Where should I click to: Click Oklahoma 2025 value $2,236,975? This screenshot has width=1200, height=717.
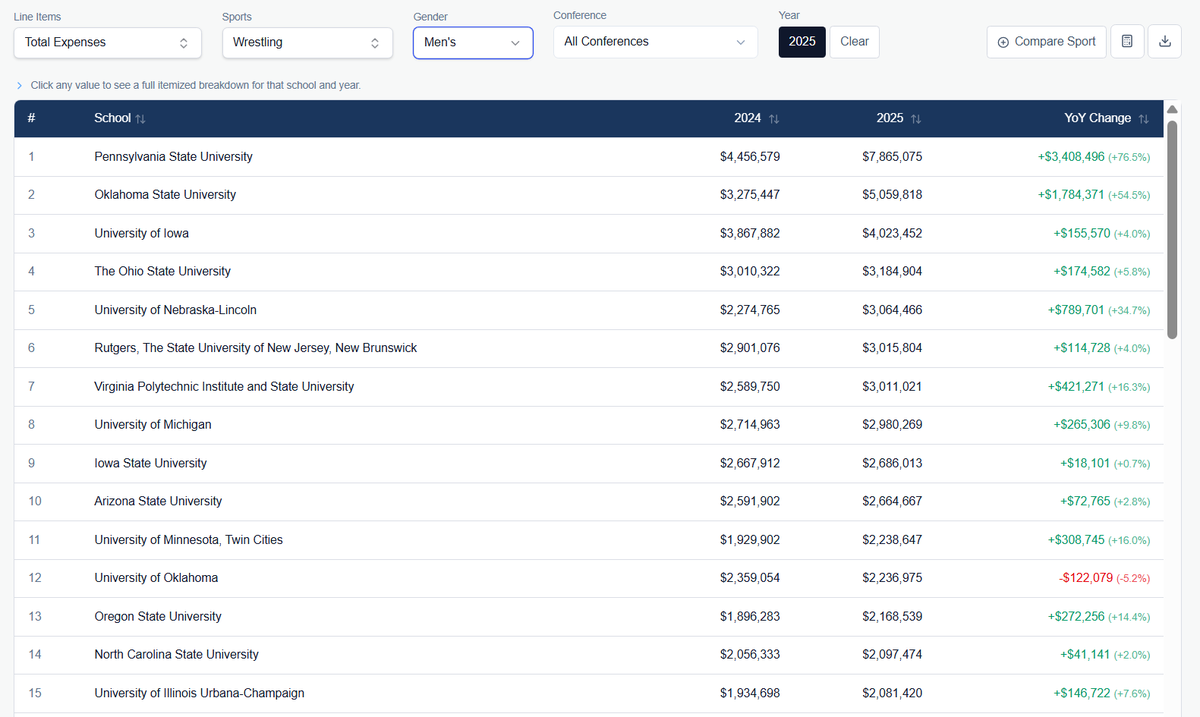(x=892, y=577)
